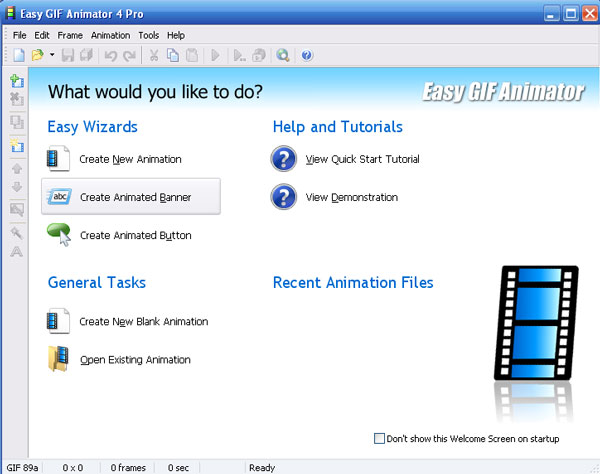Click the New blank frame star icon

[17, 146]
